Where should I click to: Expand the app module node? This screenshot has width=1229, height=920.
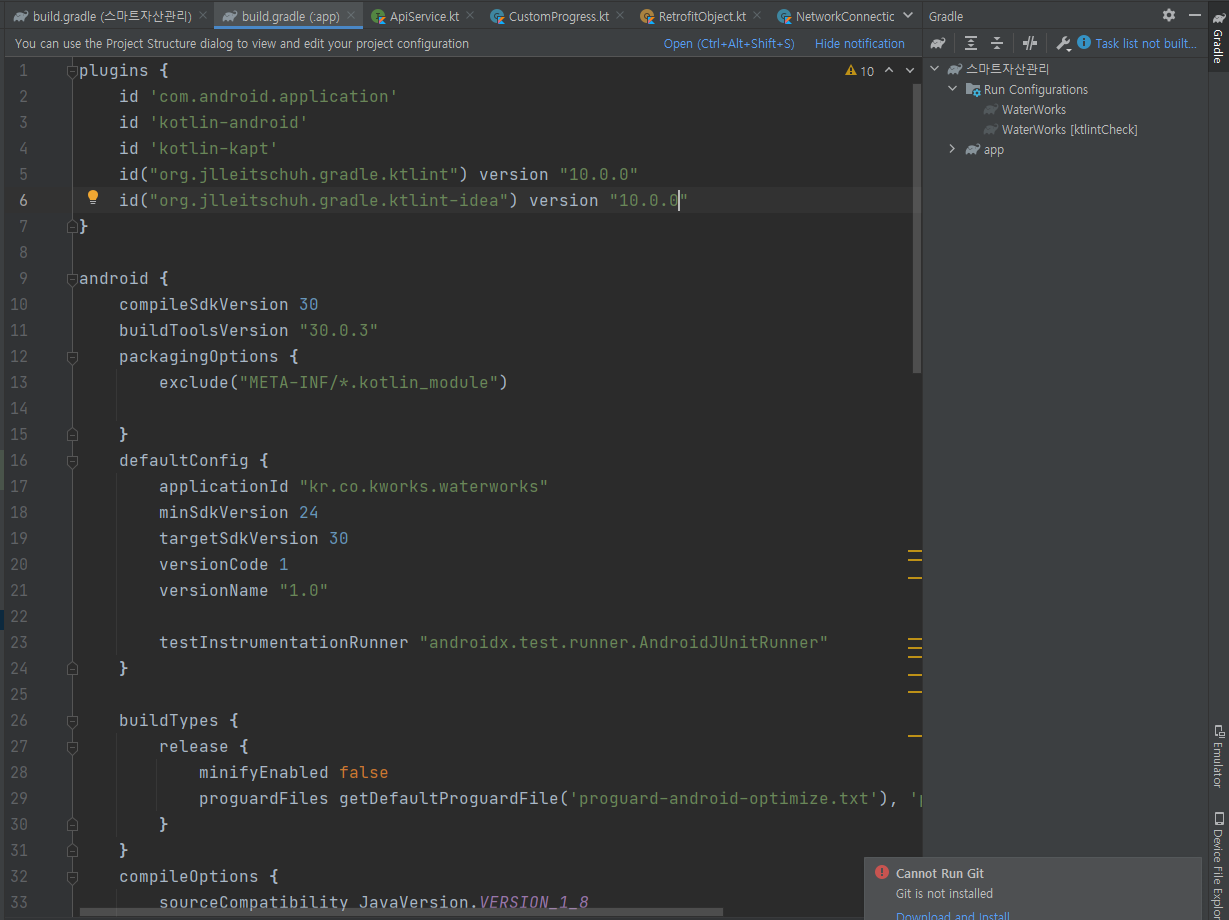point(954,149)
